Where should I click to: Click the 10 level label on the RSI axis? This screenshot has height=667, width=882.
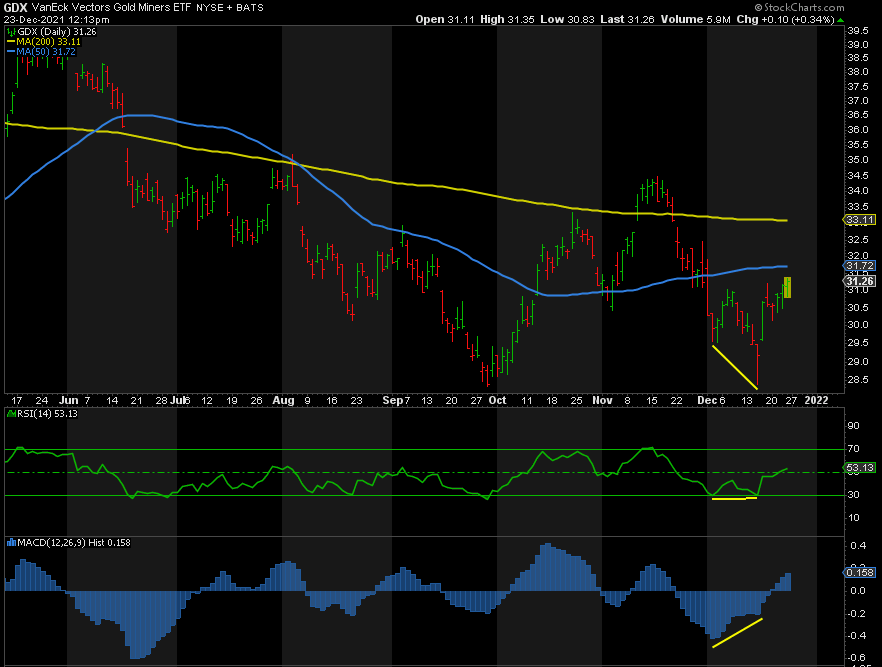853,517
